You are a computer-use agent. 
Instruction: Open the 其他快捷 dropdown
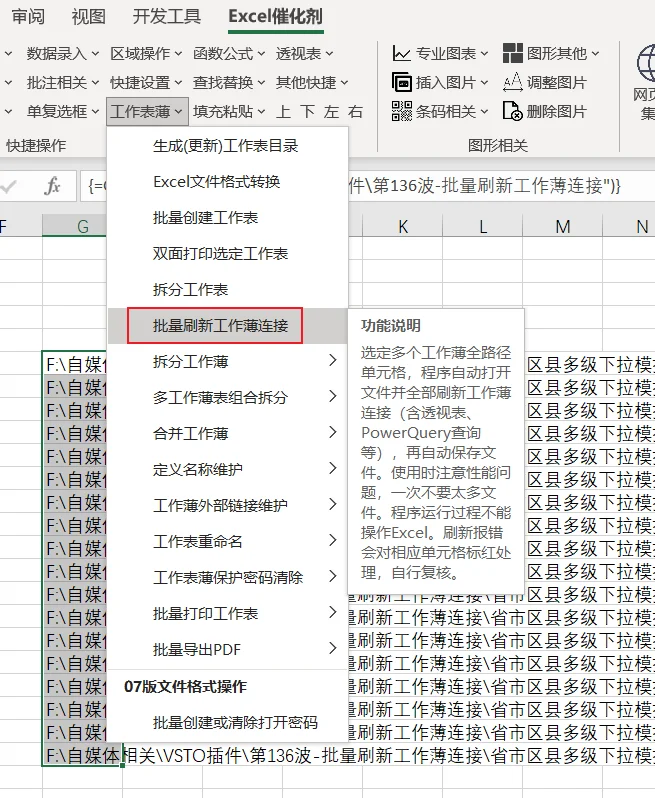[312, 82]
